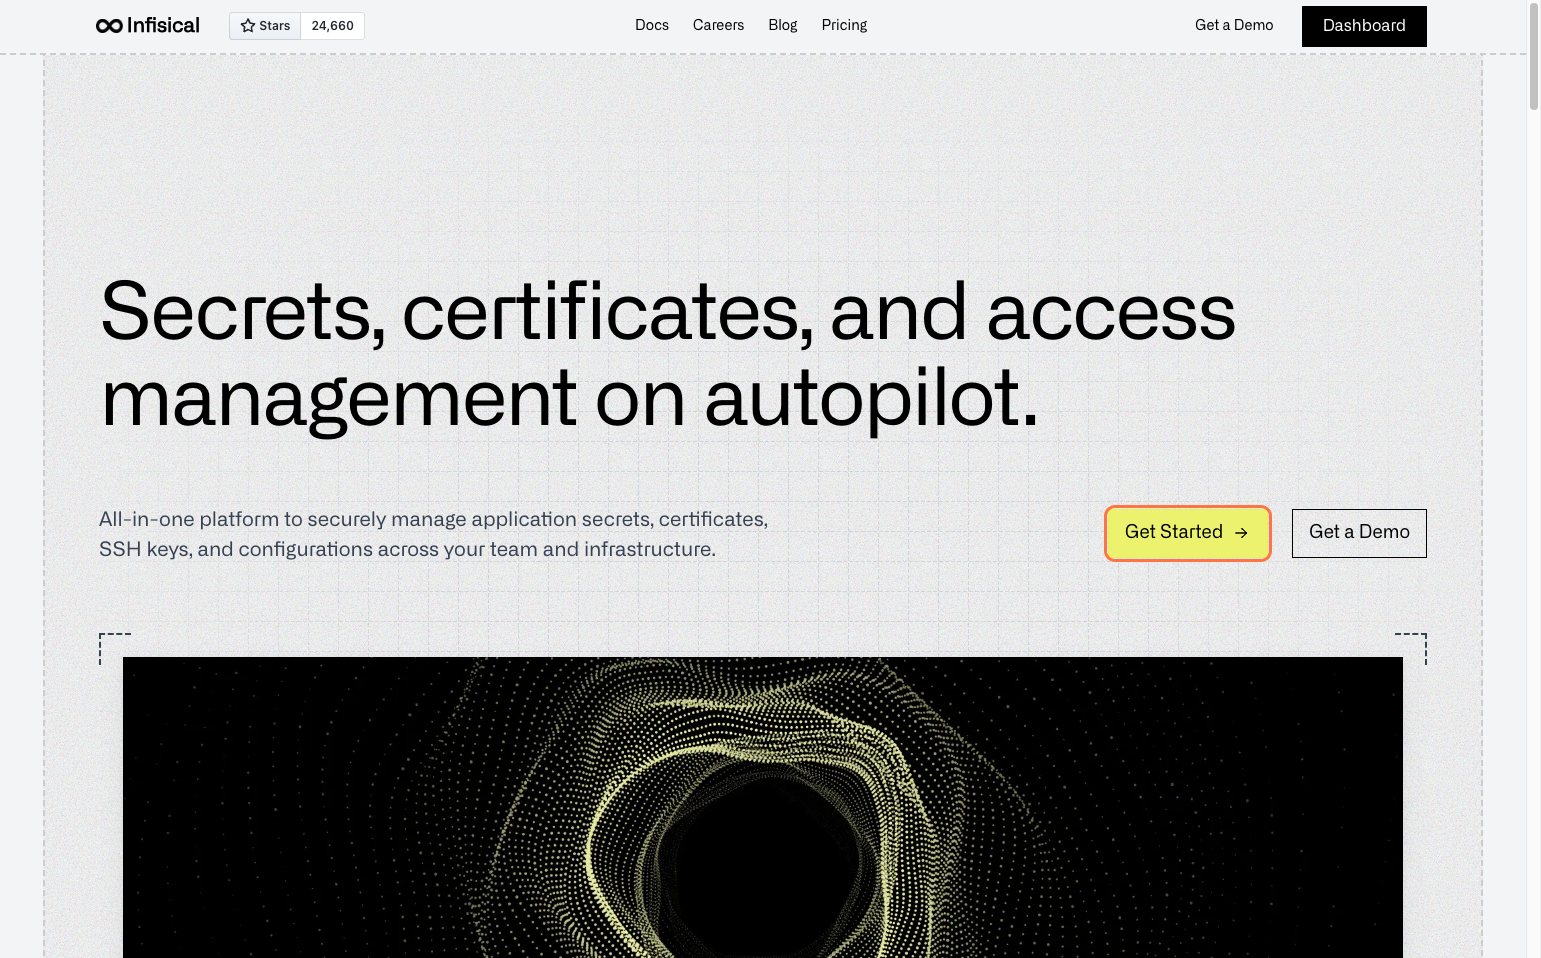
Task: Click Get a Demo in the header
Action: [1233, 25]
